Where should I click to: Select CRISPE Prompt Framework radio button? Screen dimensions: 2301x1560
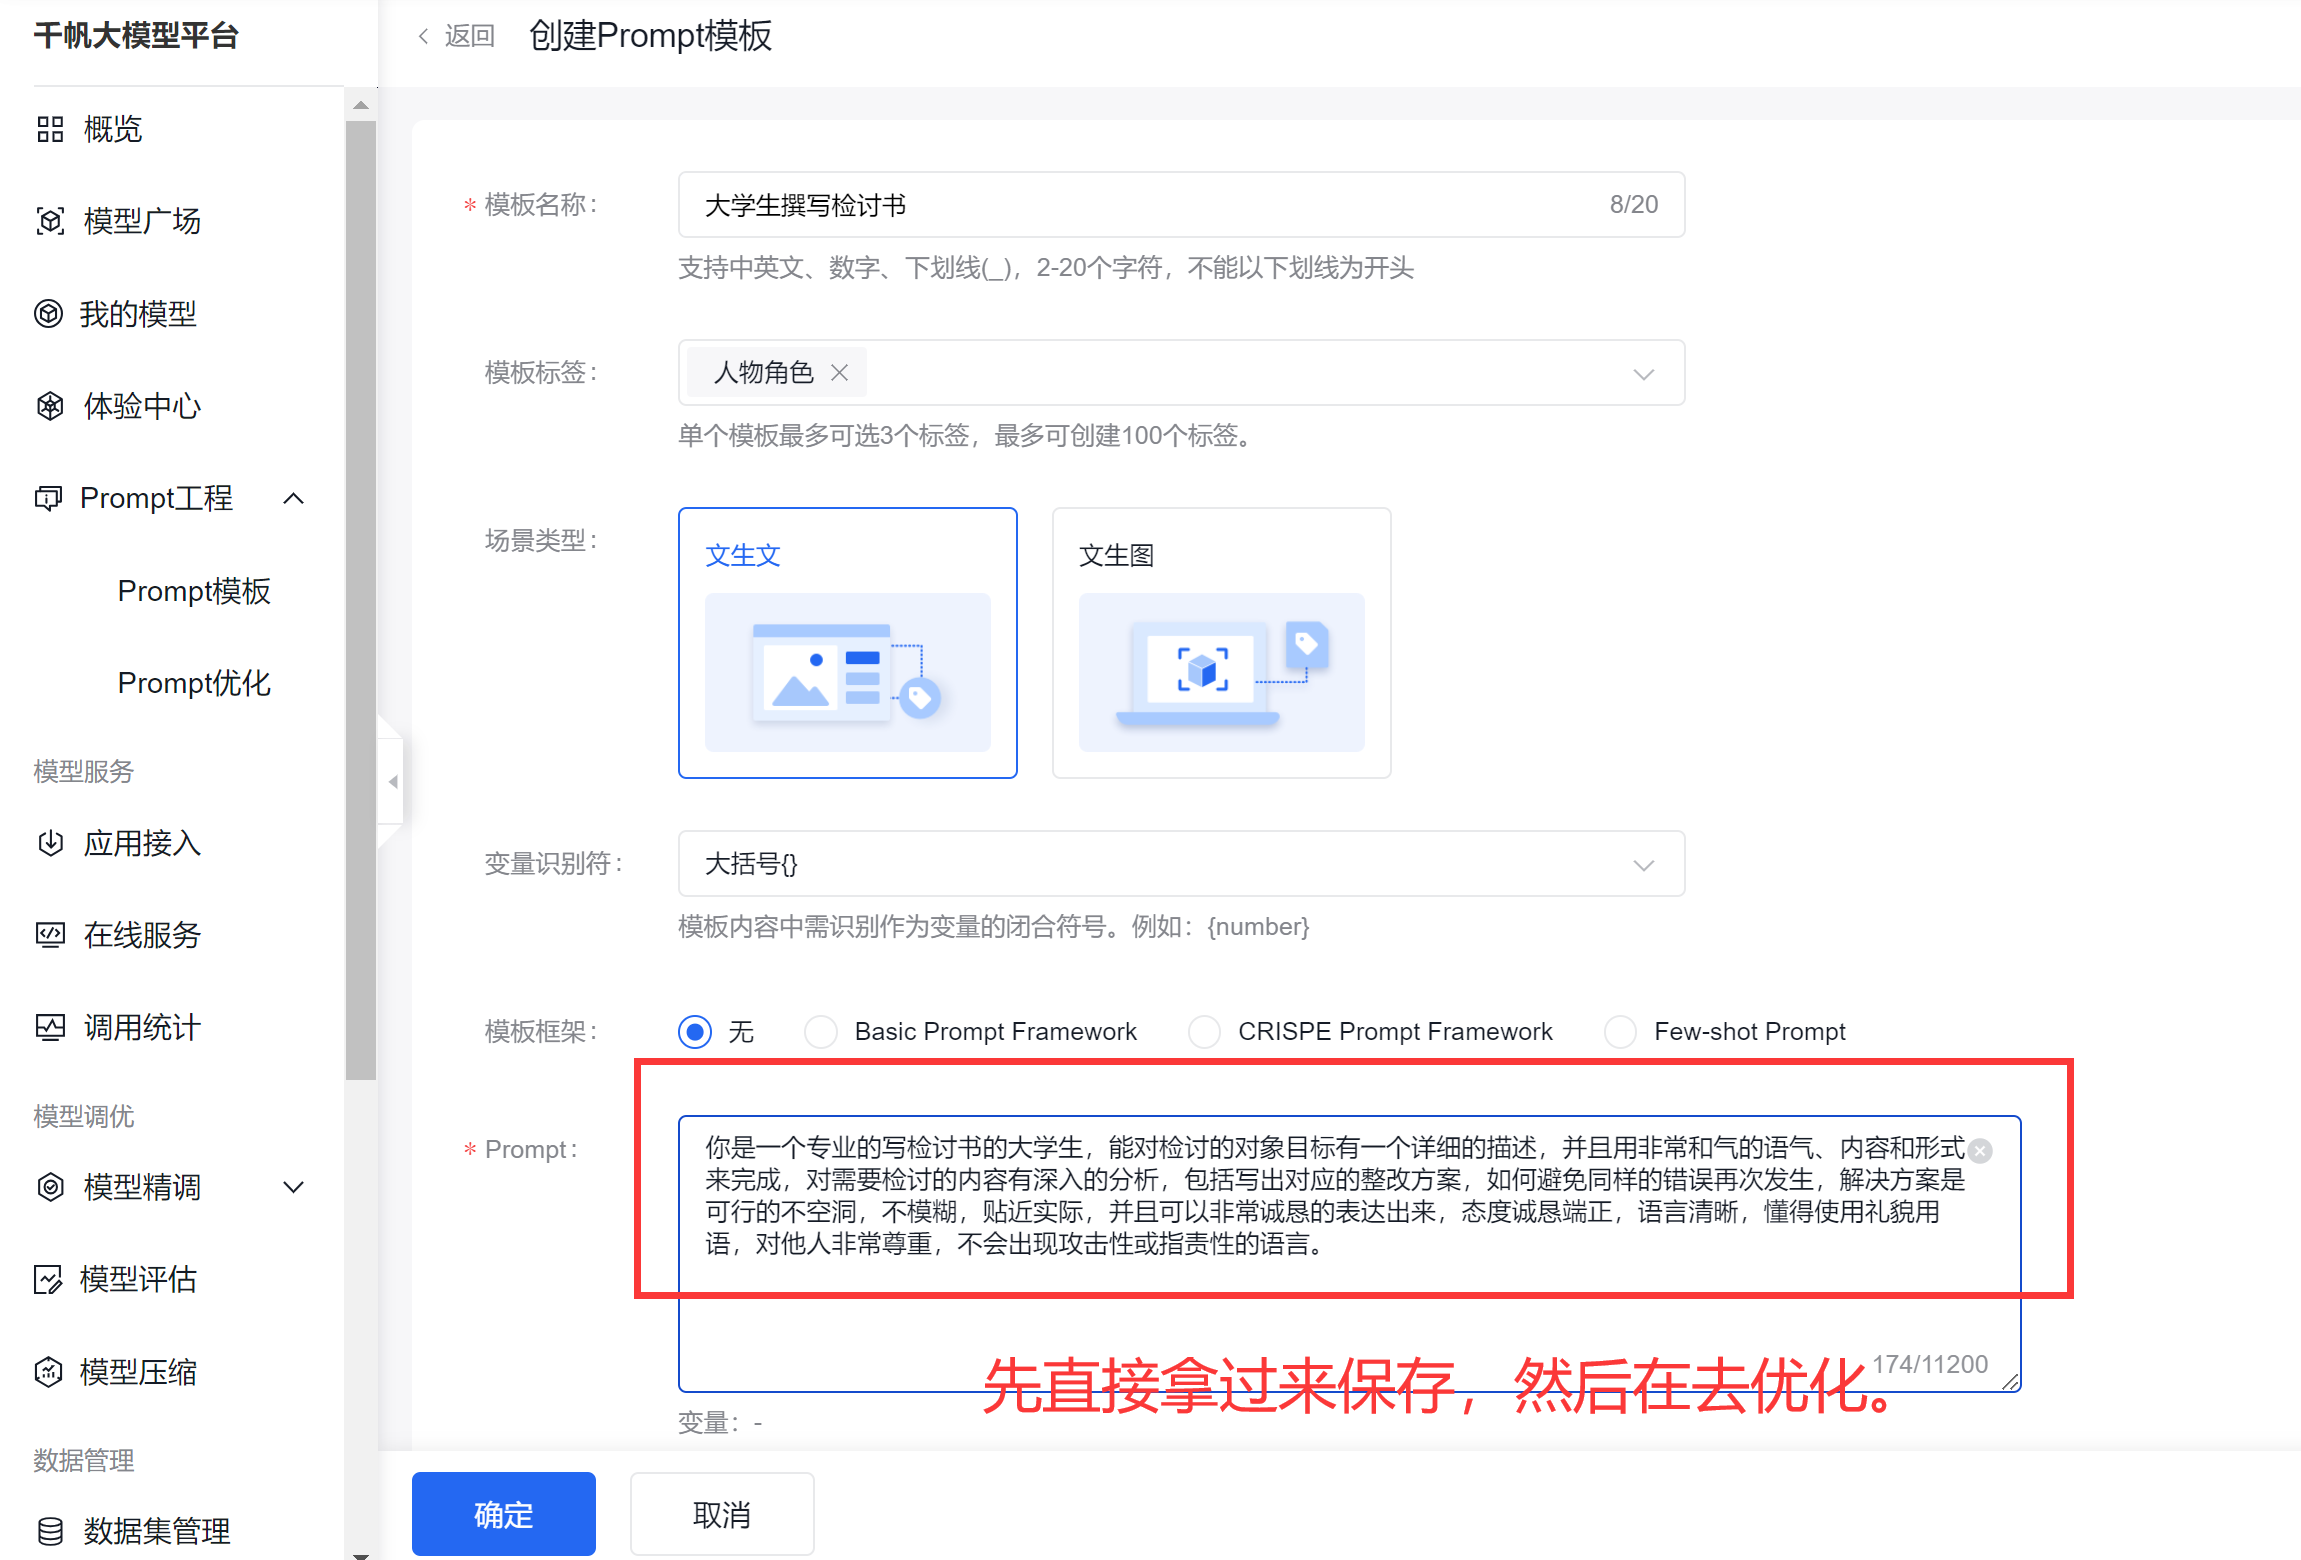1204,1031
